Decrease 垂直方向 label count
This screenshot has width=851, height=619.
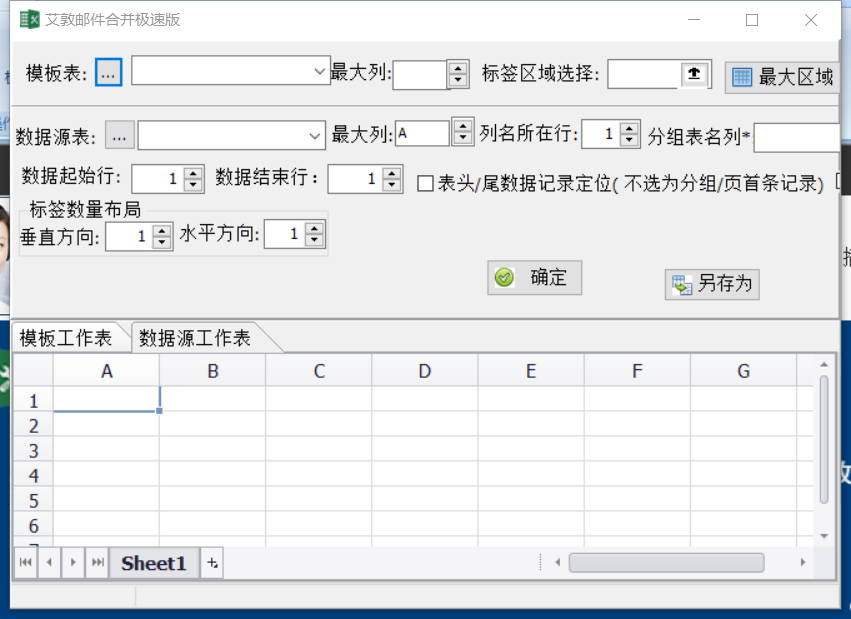pyautogui.click(x=162, y=243)
